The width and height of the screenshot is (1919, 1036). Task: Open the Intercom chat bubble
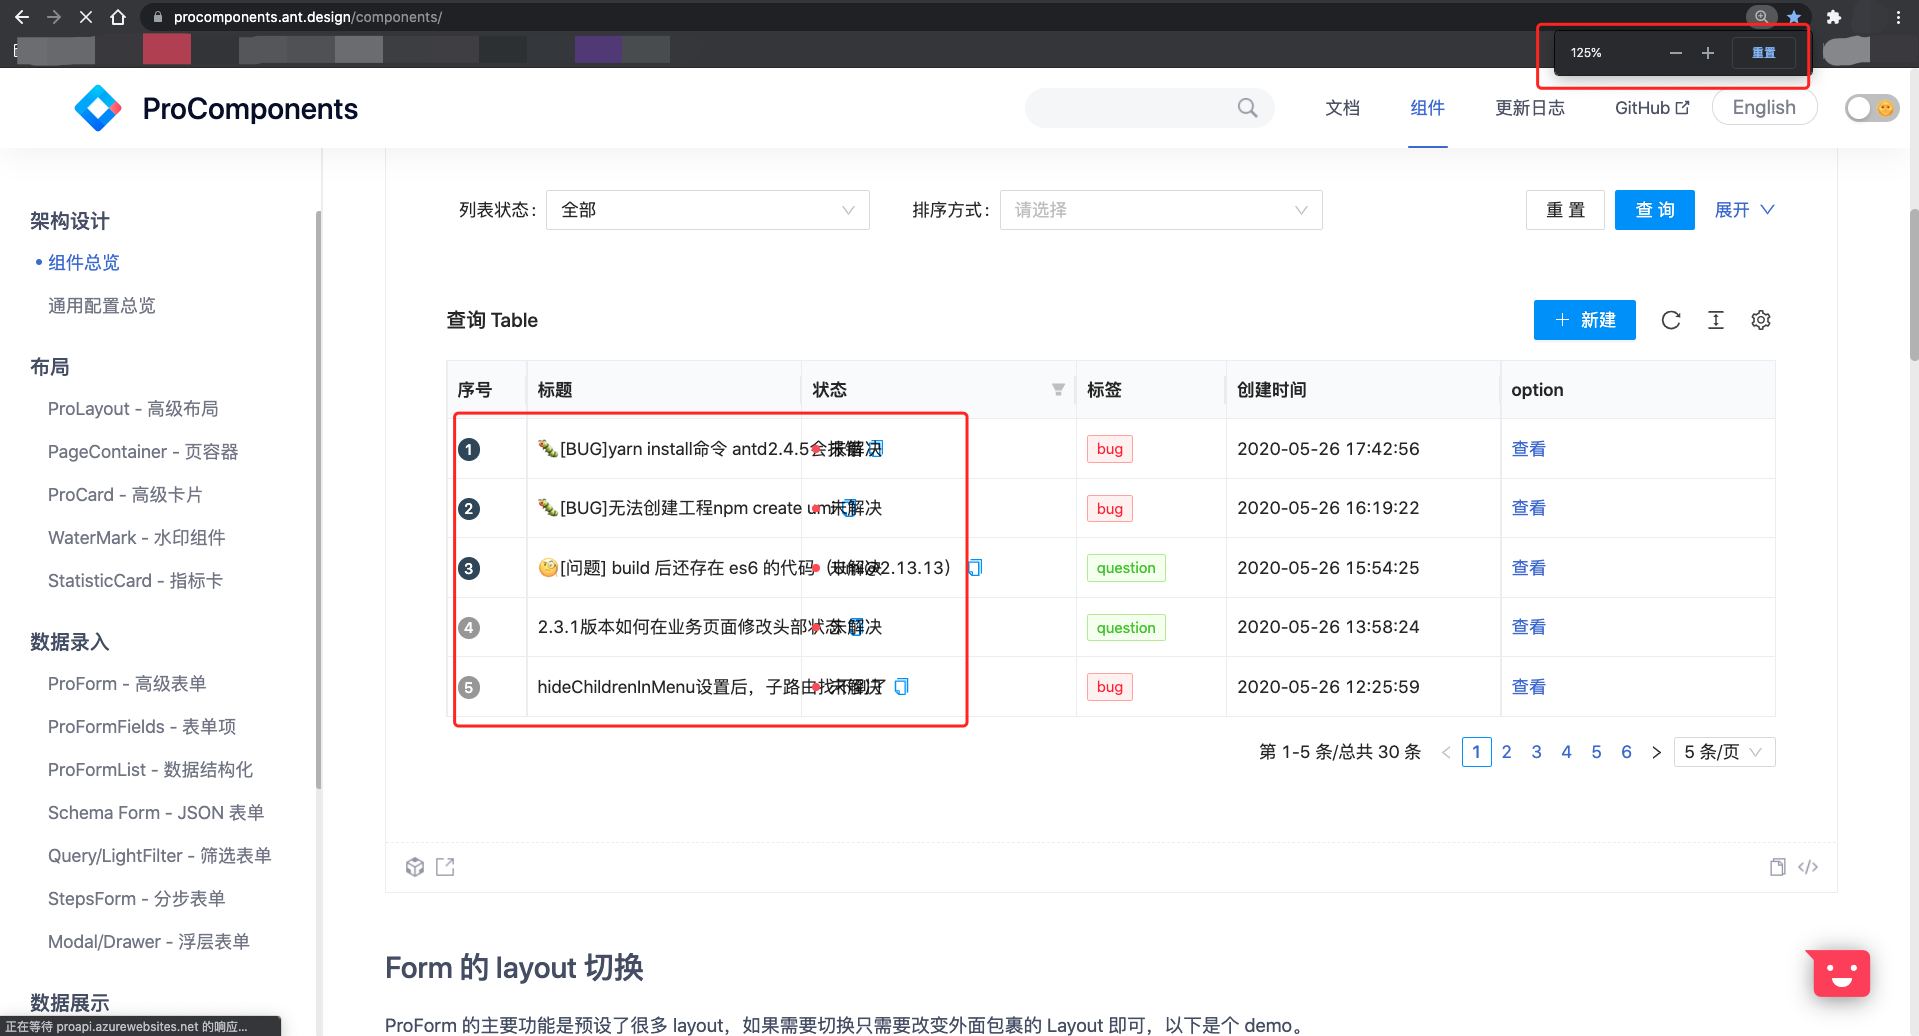click(x=1839, y=972)
